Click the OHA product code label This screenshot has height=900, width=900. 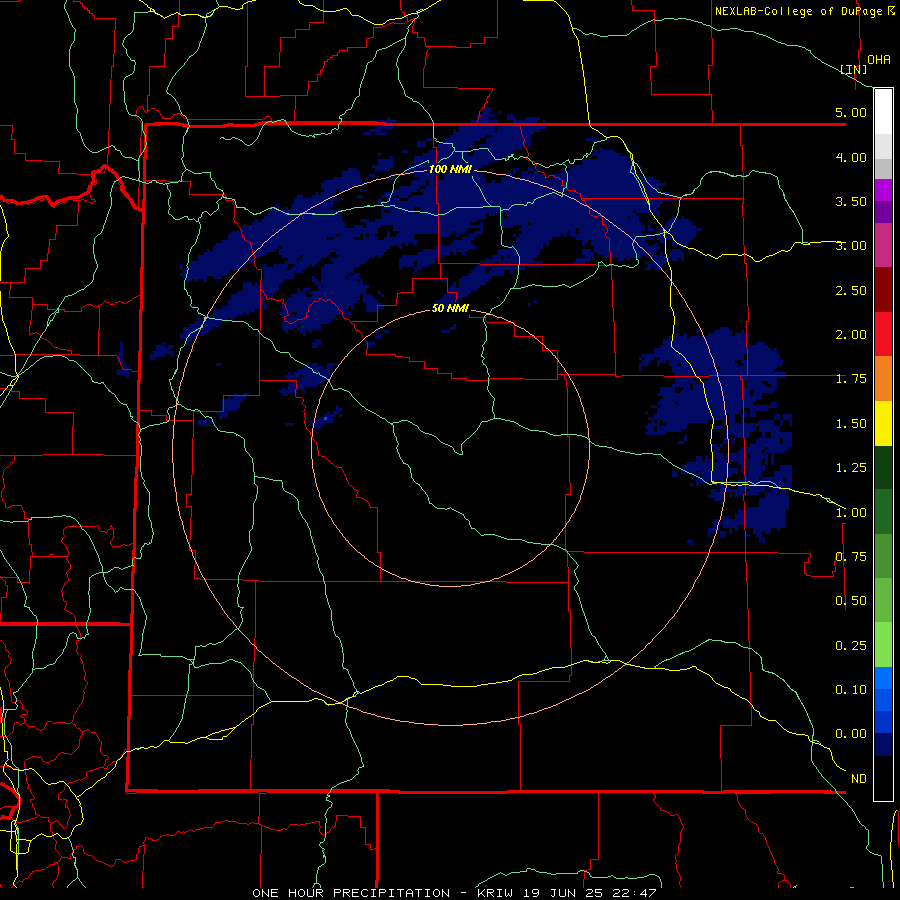pos(879,60)
